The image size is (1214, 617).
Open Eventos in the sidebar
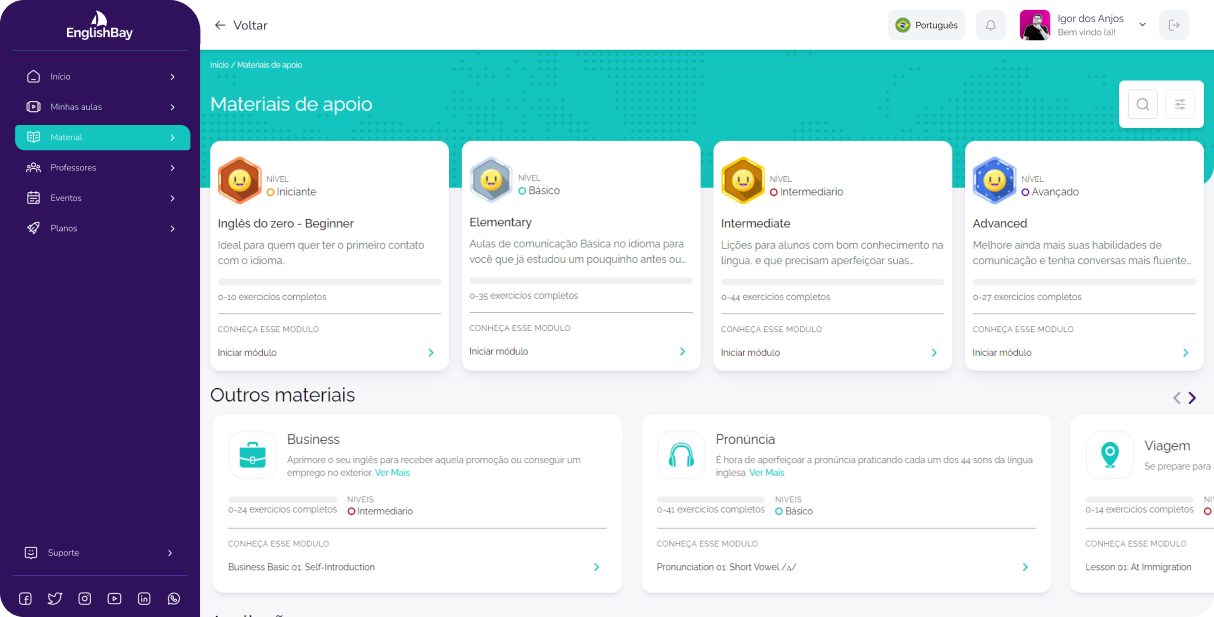(x=102, y=198)
